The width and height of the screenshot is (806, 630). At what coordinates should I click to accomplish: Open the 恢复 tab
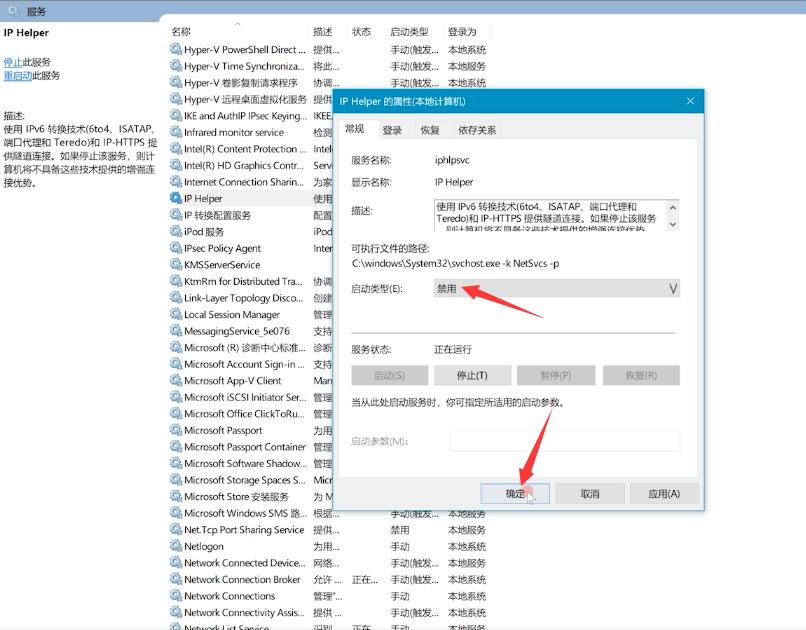click(430, 131)
